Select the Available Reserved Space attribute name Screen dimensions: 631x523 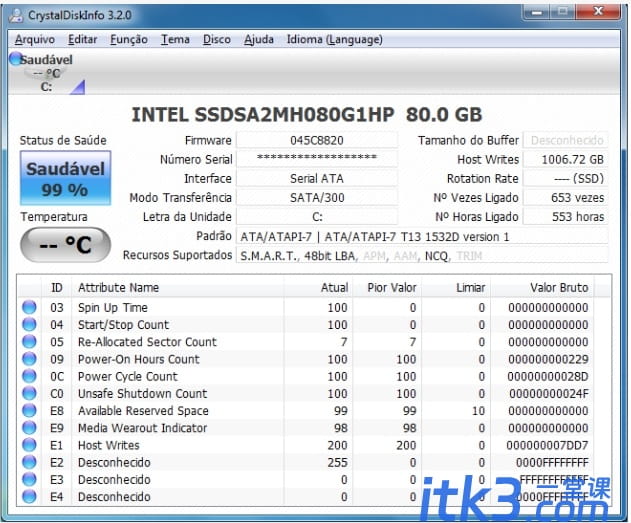tap(143, 410)
